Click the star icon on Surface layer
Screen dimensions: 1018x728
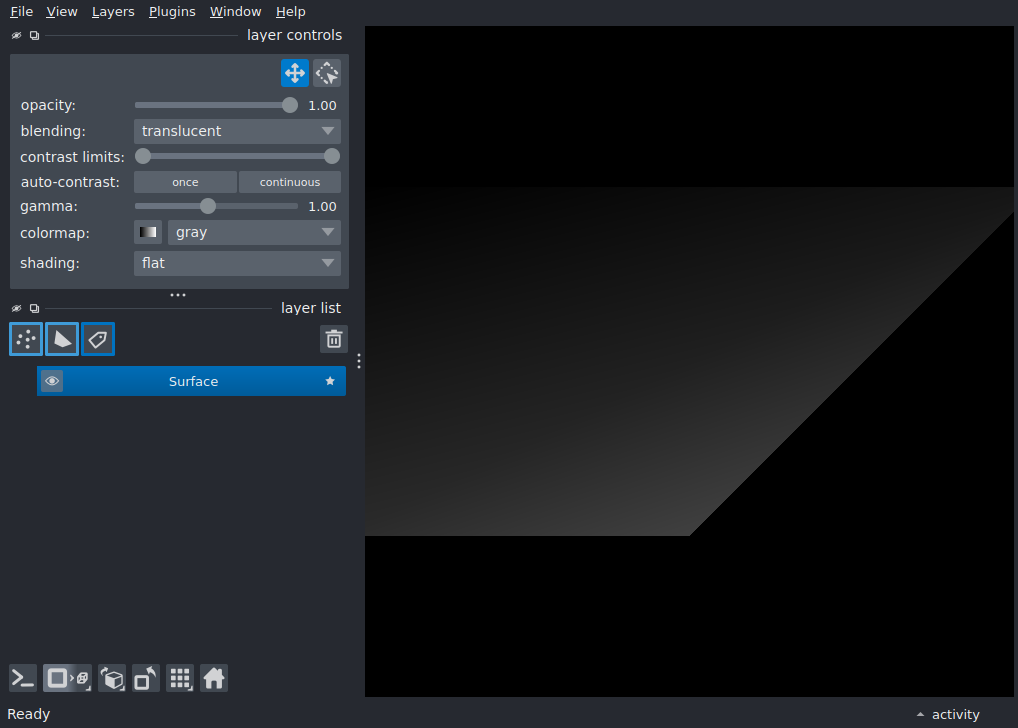[x=330, y=381]
